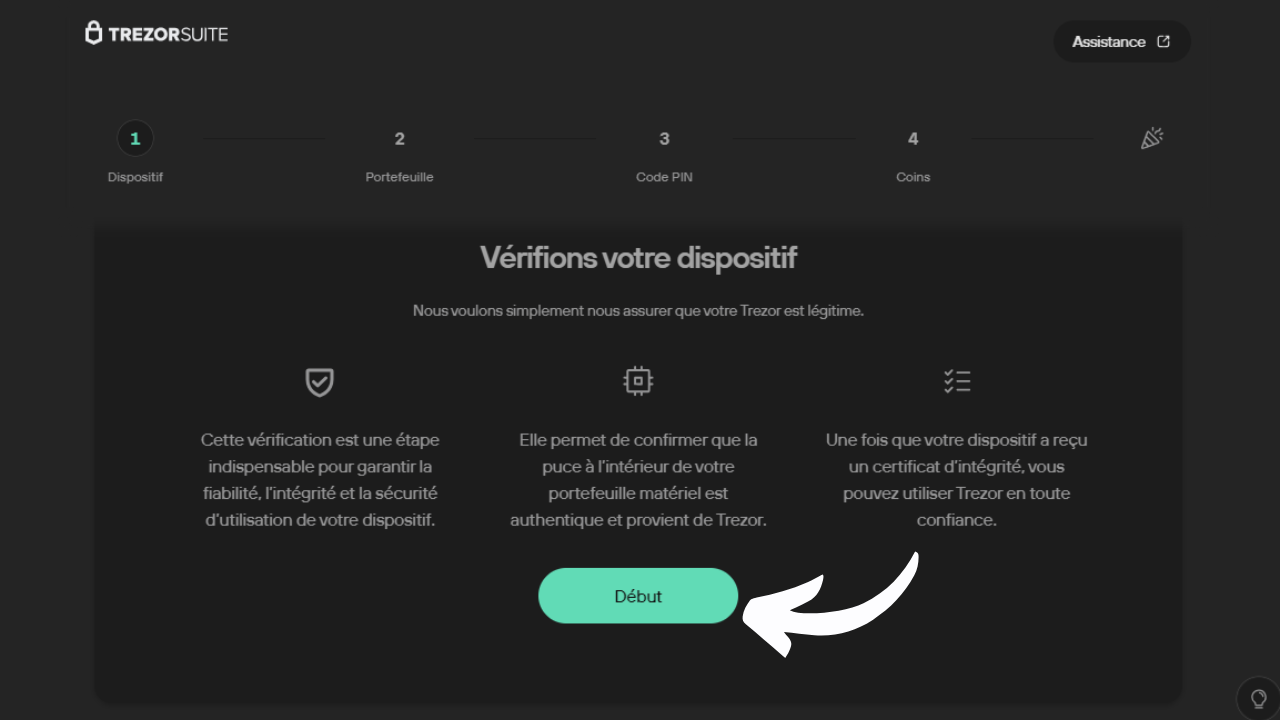The width and height of the screenshot is (1280, 720).
Task: Select step 2 number Portefeuille
Action: pos(399,139)
